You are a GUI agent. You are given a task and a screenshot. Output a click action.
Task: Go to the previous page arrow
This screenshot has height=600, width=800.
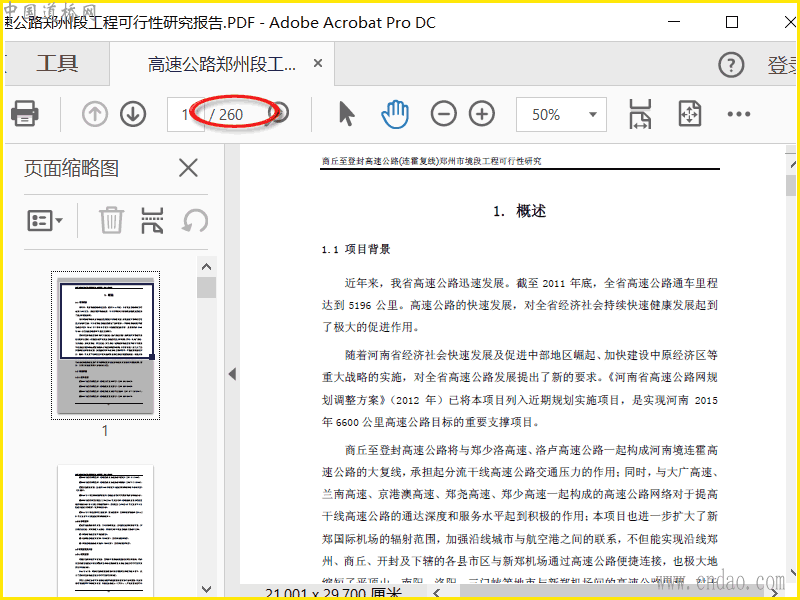pos(94,114)
